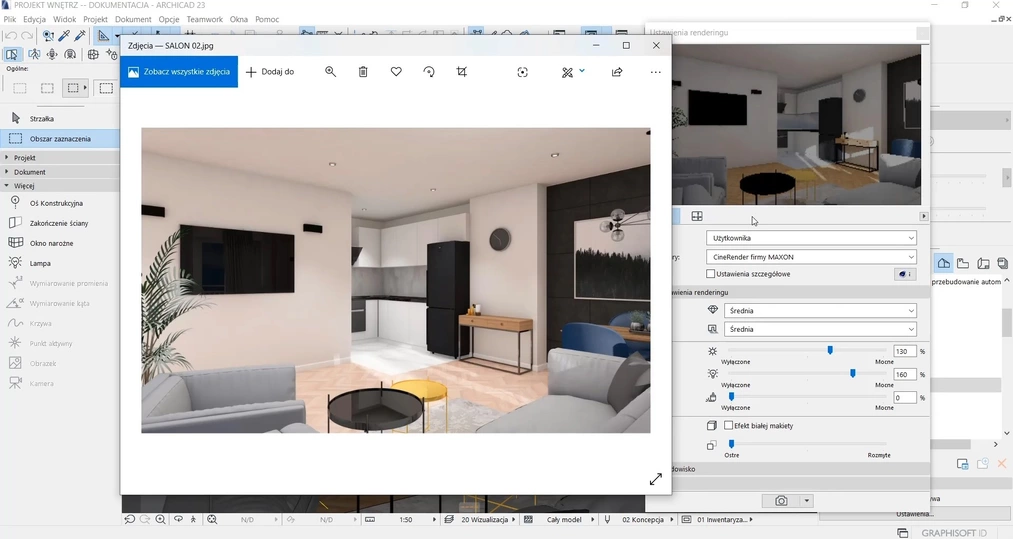Click the third intensity field showing 0
This screenshot has width=1013, height=539.
(904, 398)
